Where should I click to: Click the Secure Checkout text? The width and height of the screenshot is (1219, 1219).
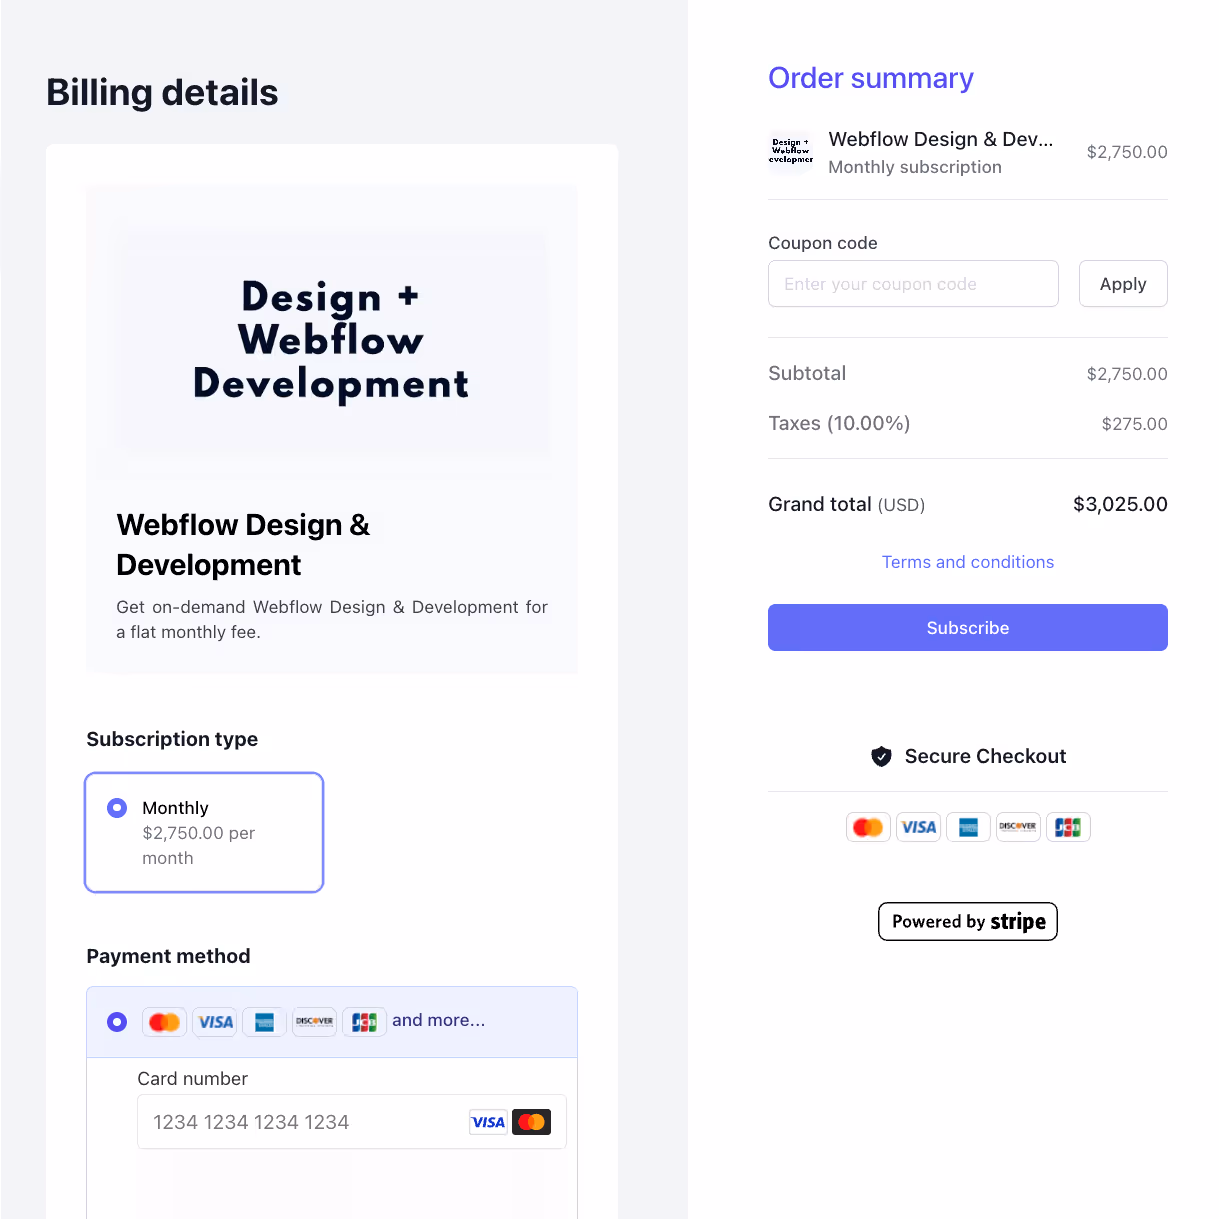985,756
